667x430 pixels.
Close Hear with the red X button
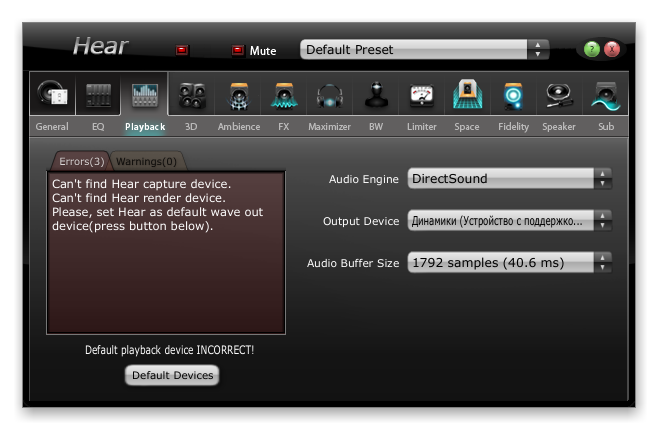(x=612, y=49)
